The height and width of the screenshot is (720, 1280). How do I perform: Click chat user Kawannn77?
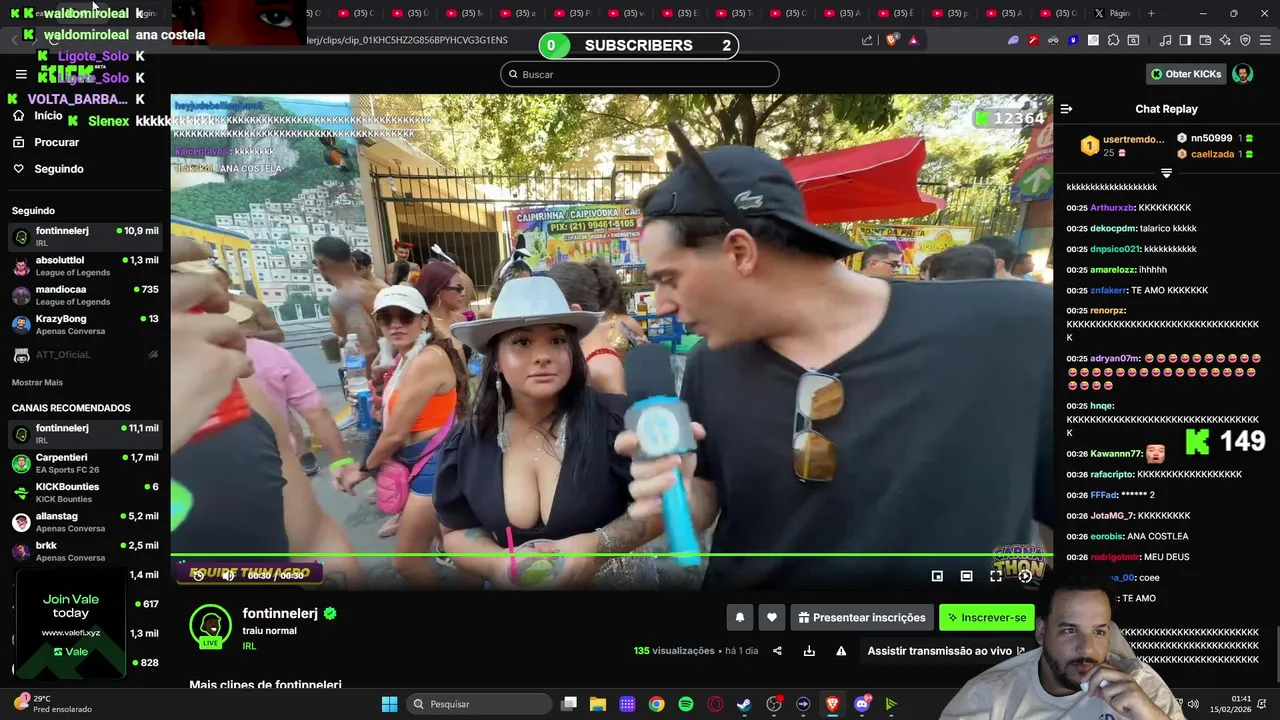[x=1116, y=454]
